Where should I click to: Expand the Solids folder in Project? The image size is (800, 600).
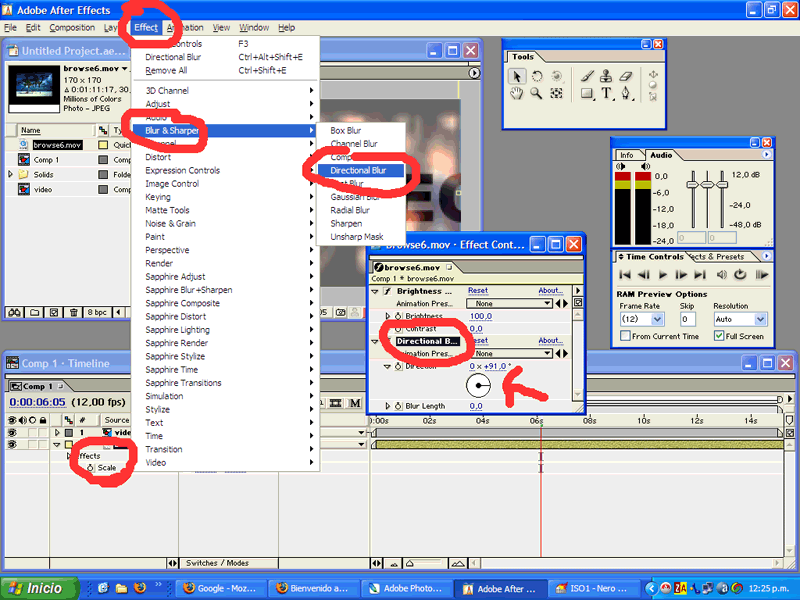pyautogui.click(x=10, y=174)
